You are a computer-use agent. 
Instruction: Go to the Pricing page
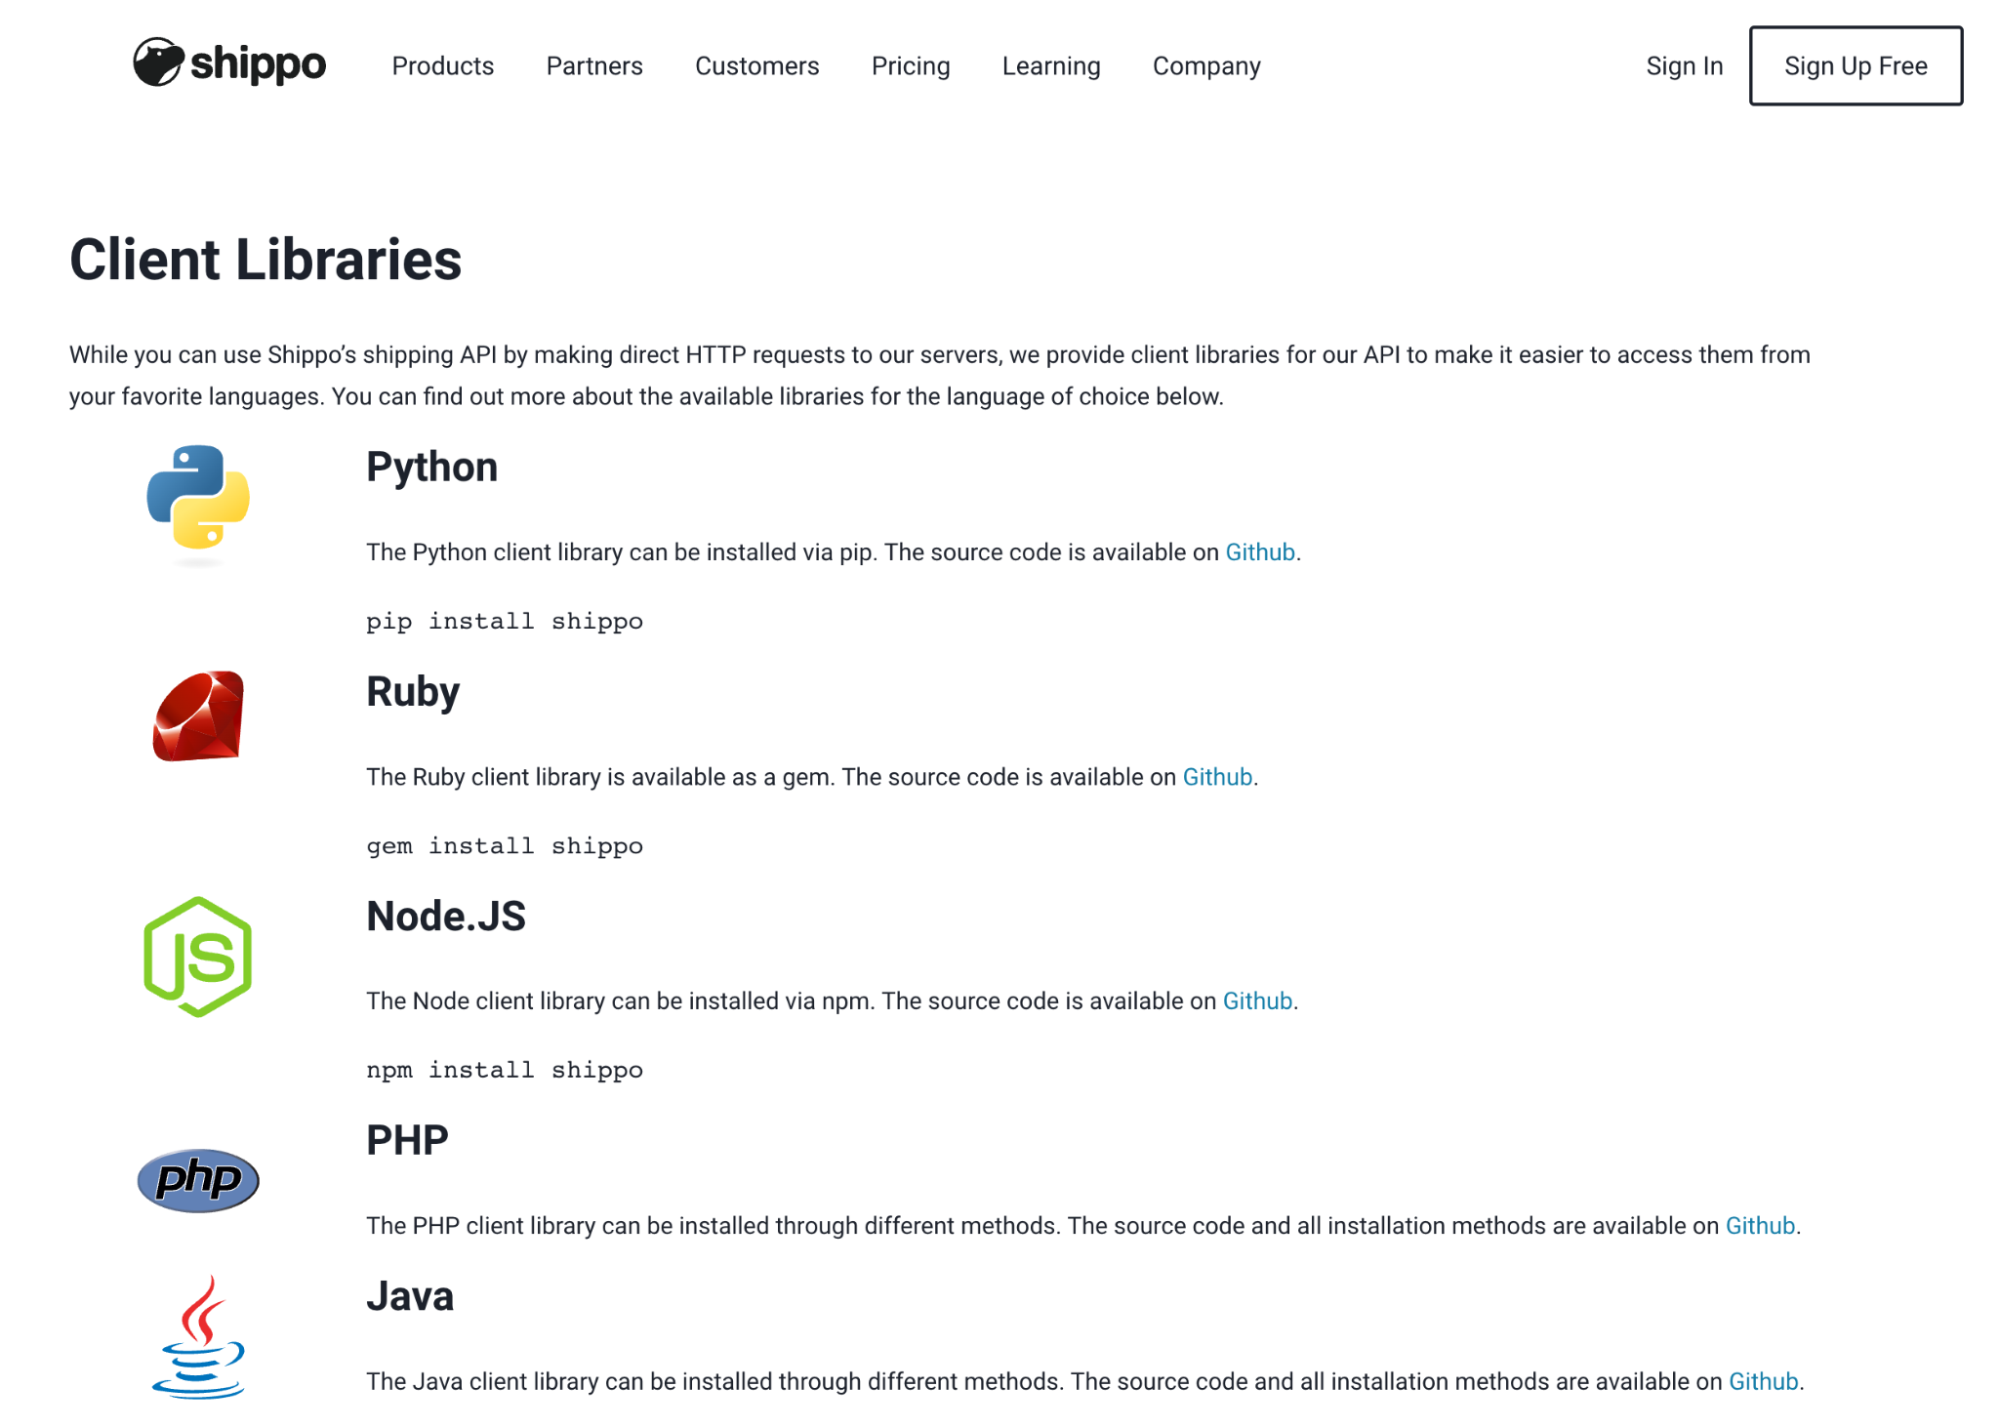tap(910, 66)
